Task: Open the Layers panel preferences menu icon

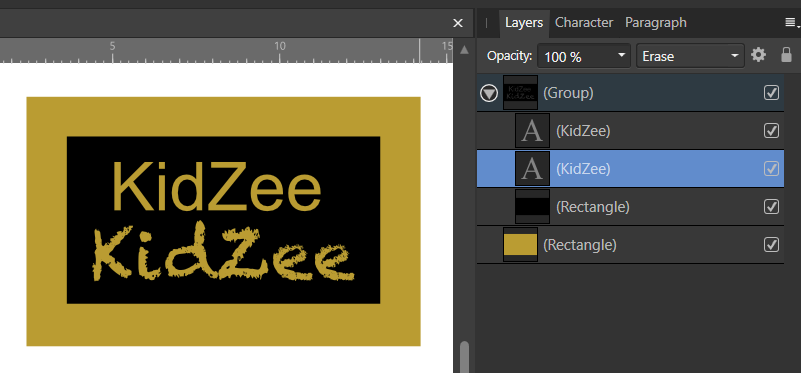Action: pos(791,22)
